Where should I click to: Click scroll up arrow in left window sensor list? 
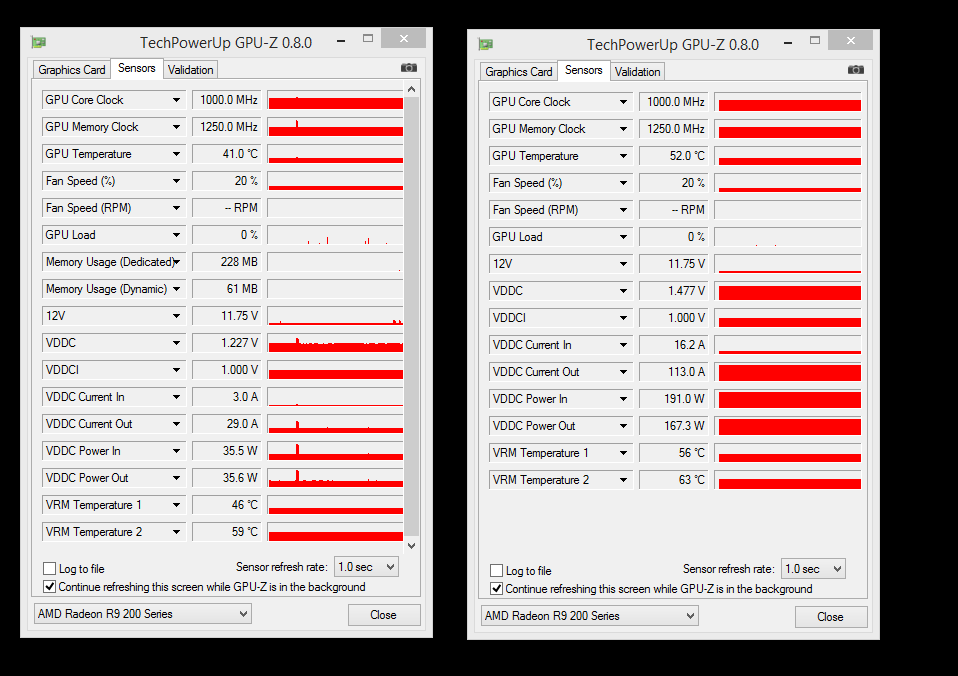tap(412, 89)
